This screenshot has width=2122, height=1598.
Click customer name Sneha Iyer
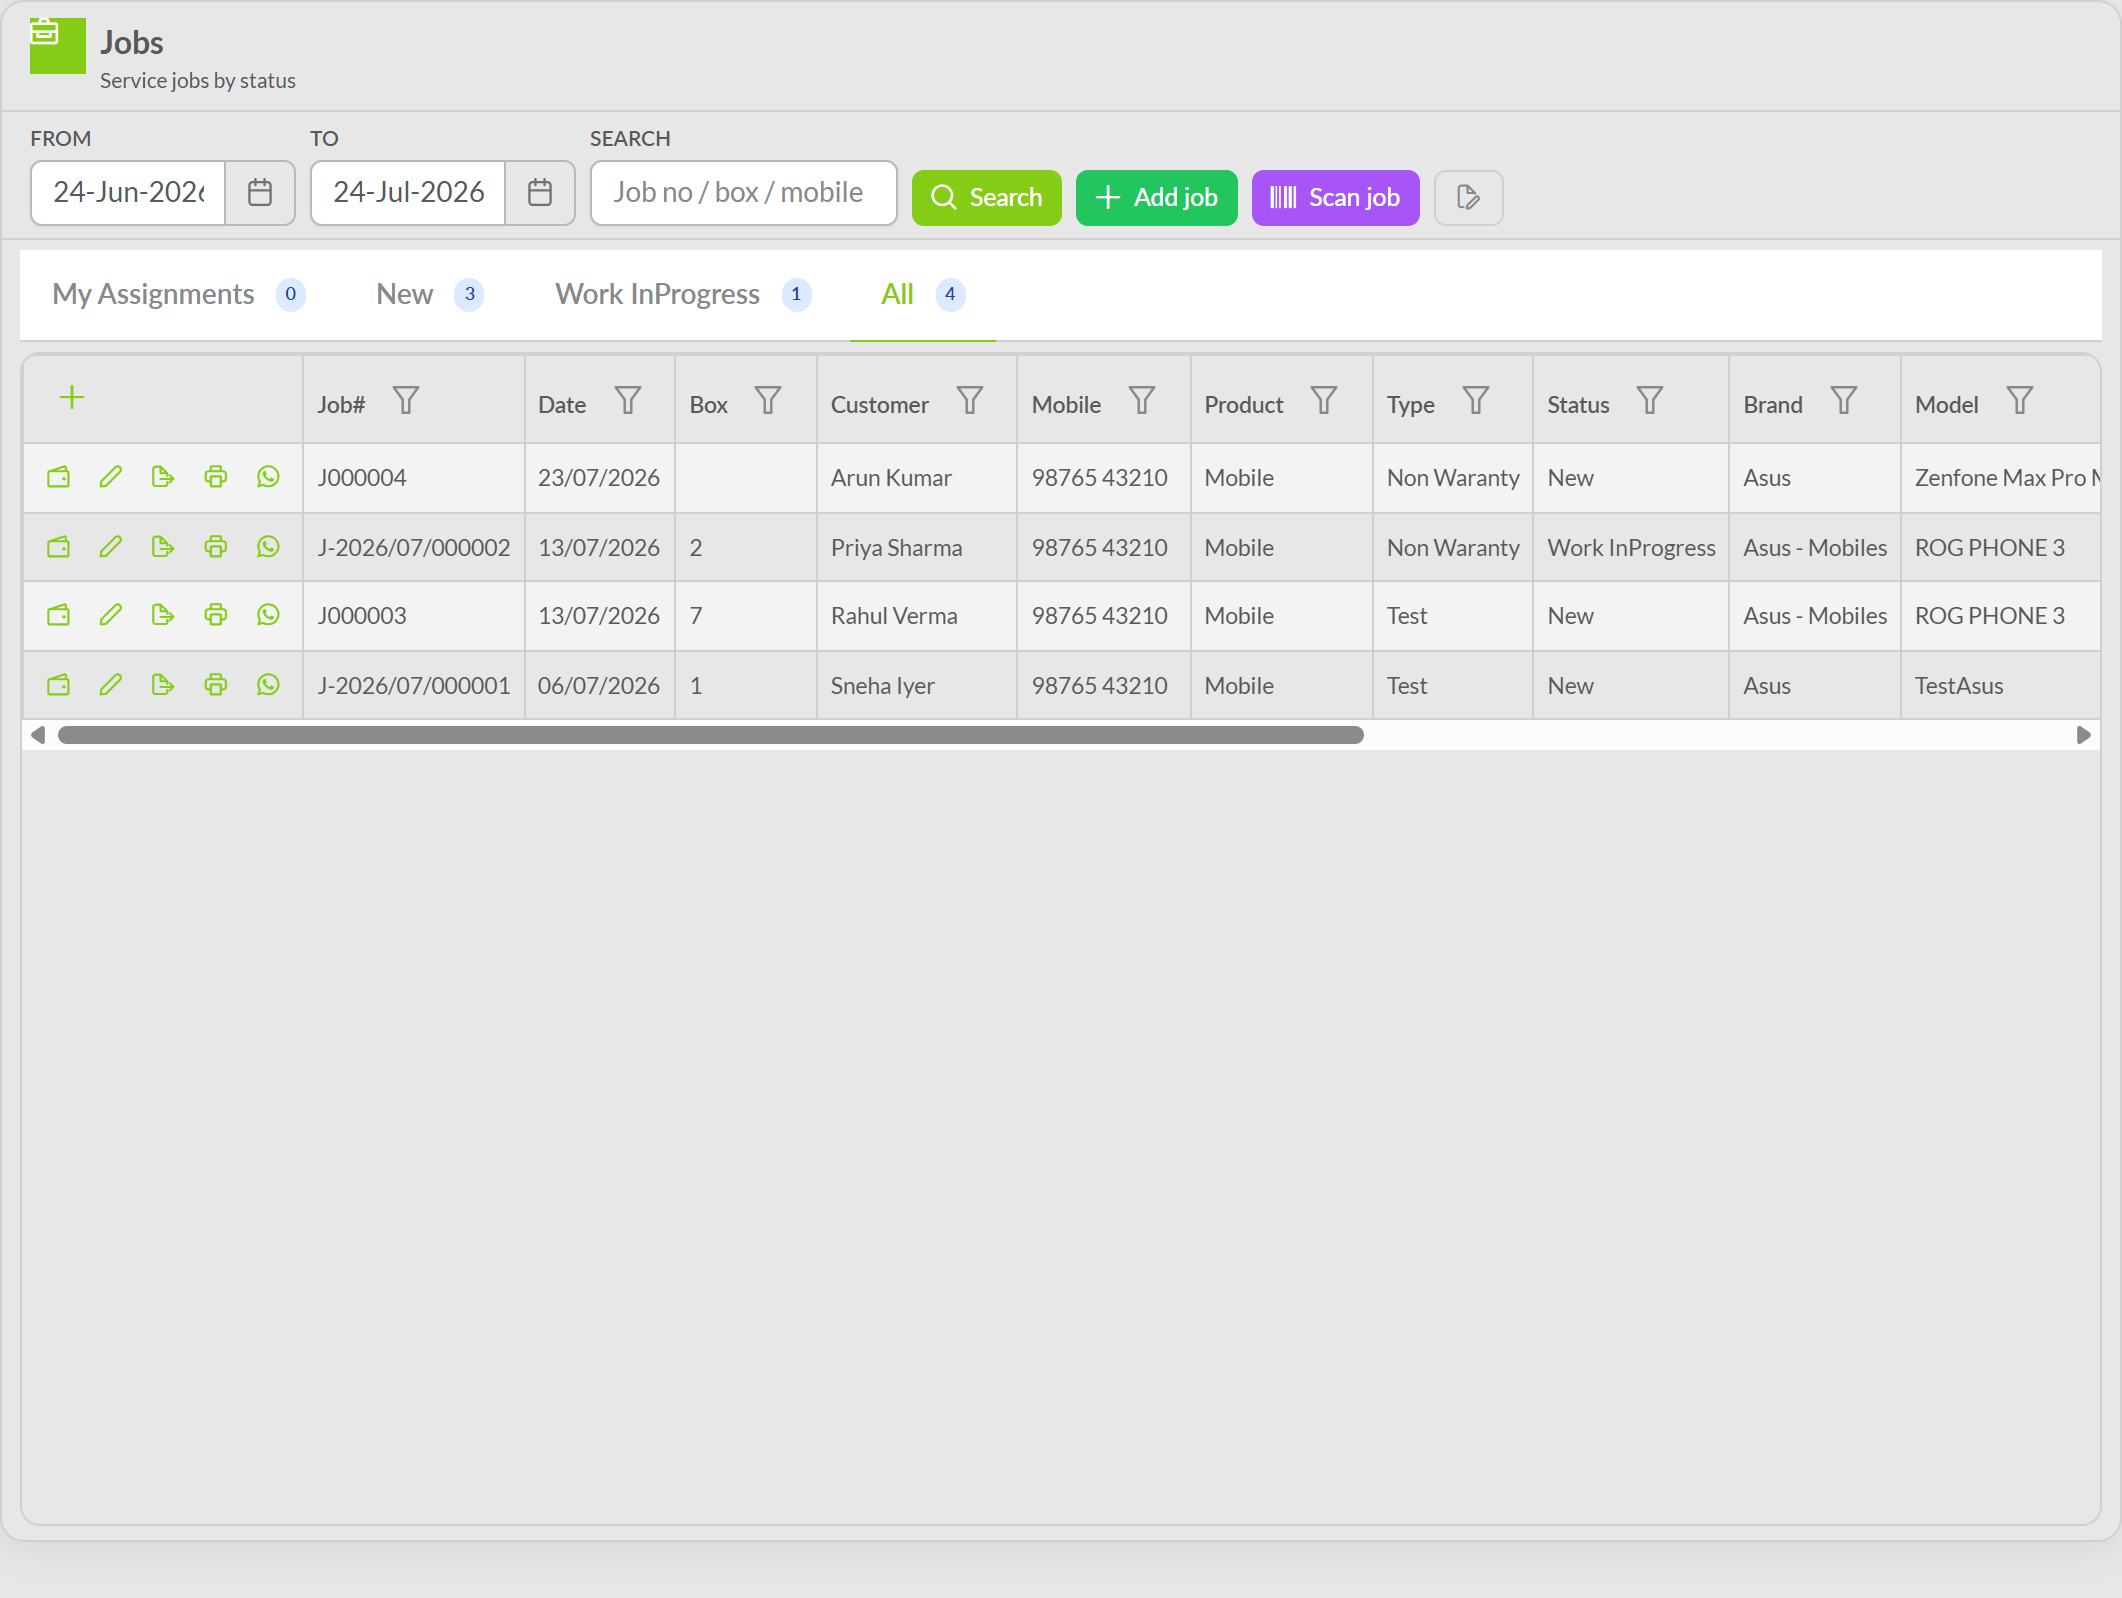click(882, 686)
